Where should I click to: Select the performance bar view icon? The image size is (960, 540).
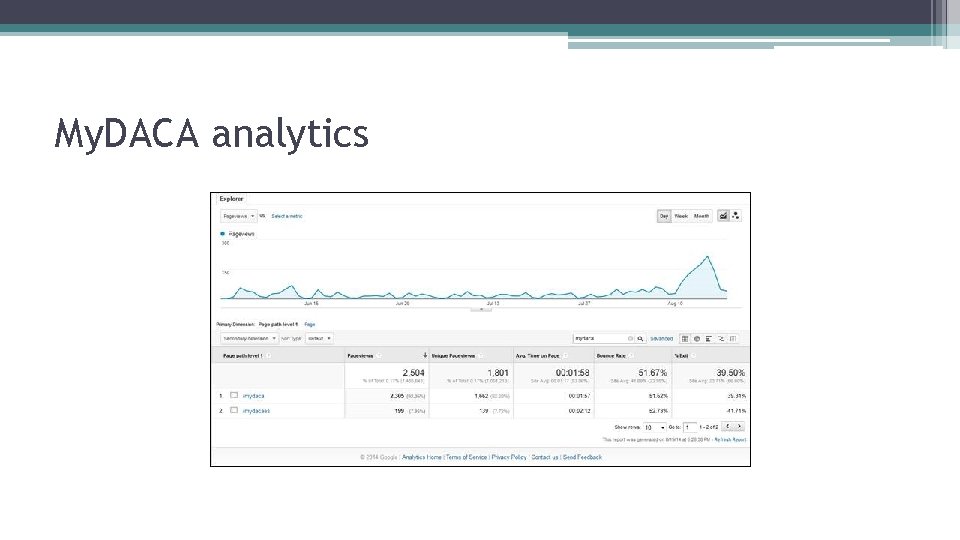(x=708, y=339)
